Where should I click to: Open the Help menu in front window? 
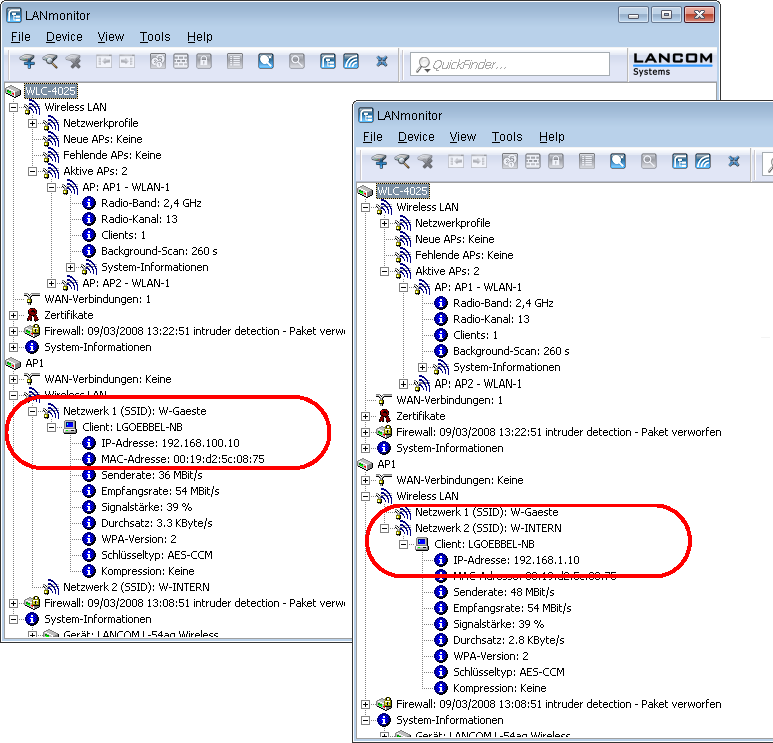pyautogui.click(x=552, y=136)
